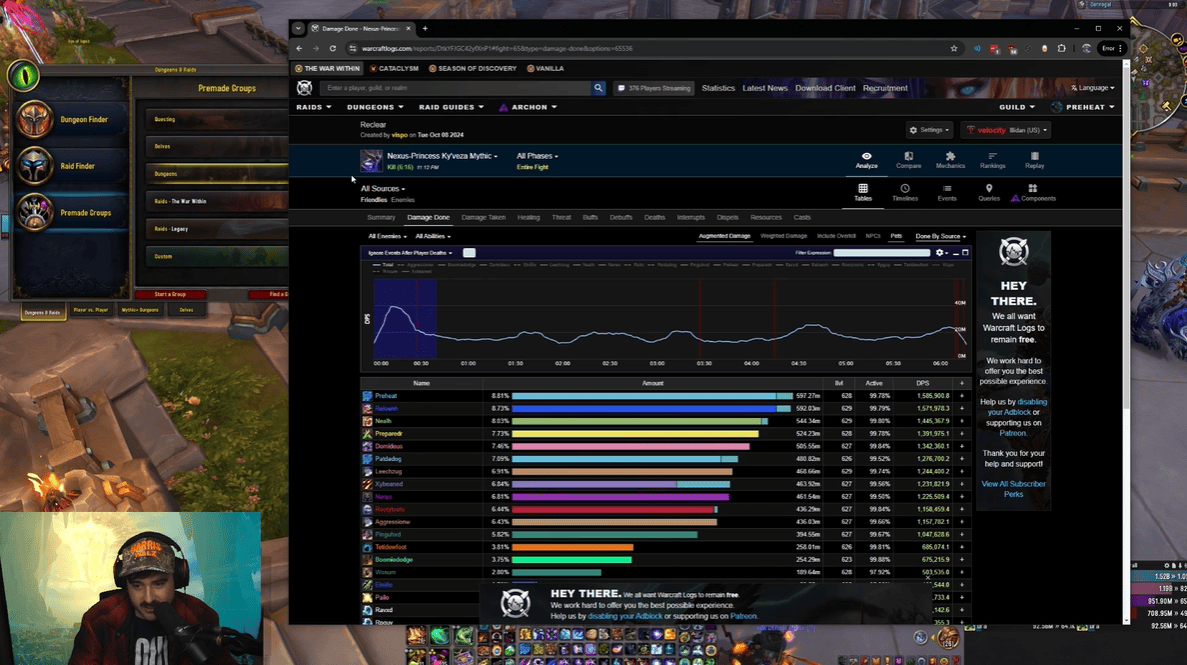The height and width of the screenshot is (665, 1187).
Task: Open the Replay view icon
Action: [1034, 156]
